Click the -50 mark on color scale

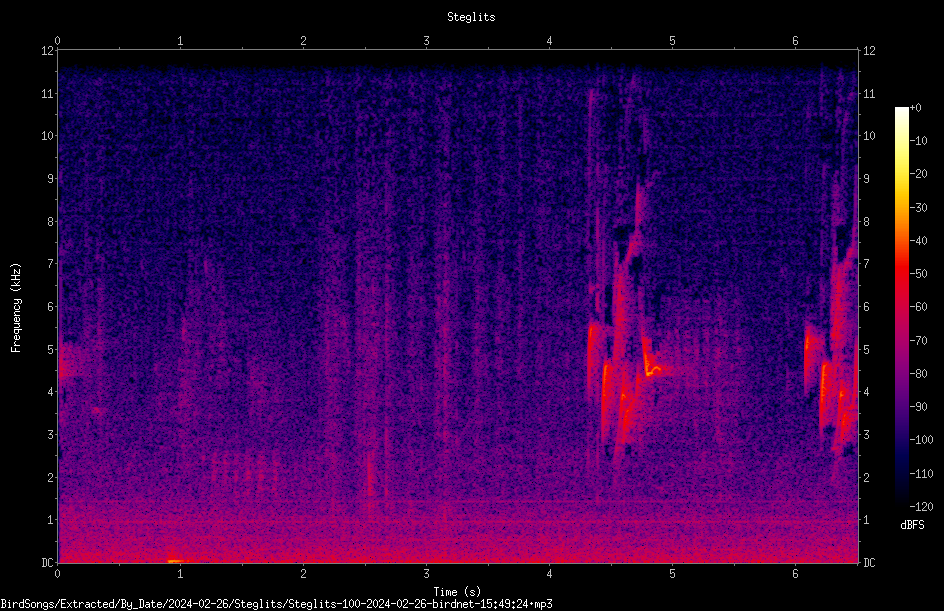pos(918,273)
